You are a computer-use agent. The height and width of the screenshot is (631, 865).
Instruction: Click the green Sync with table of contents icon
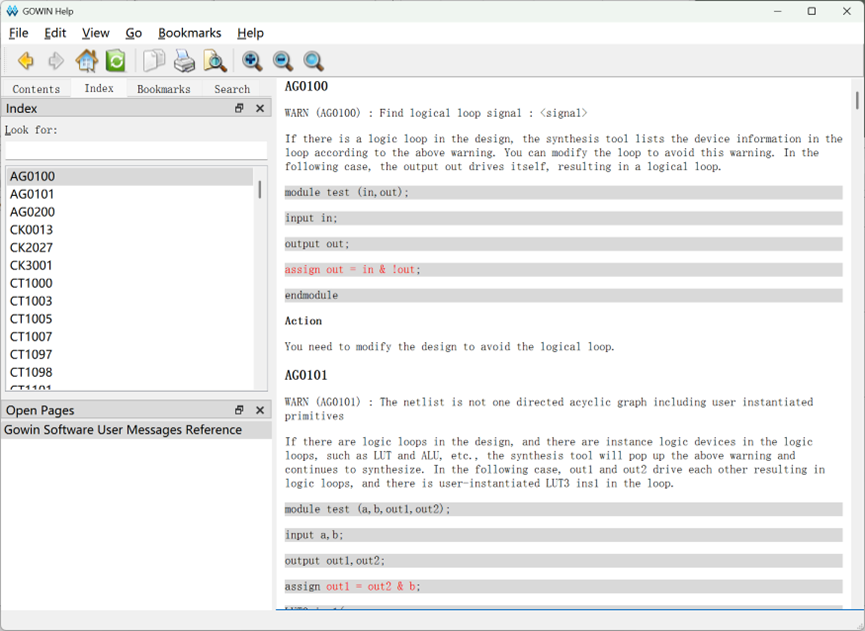tap(115, 61)
